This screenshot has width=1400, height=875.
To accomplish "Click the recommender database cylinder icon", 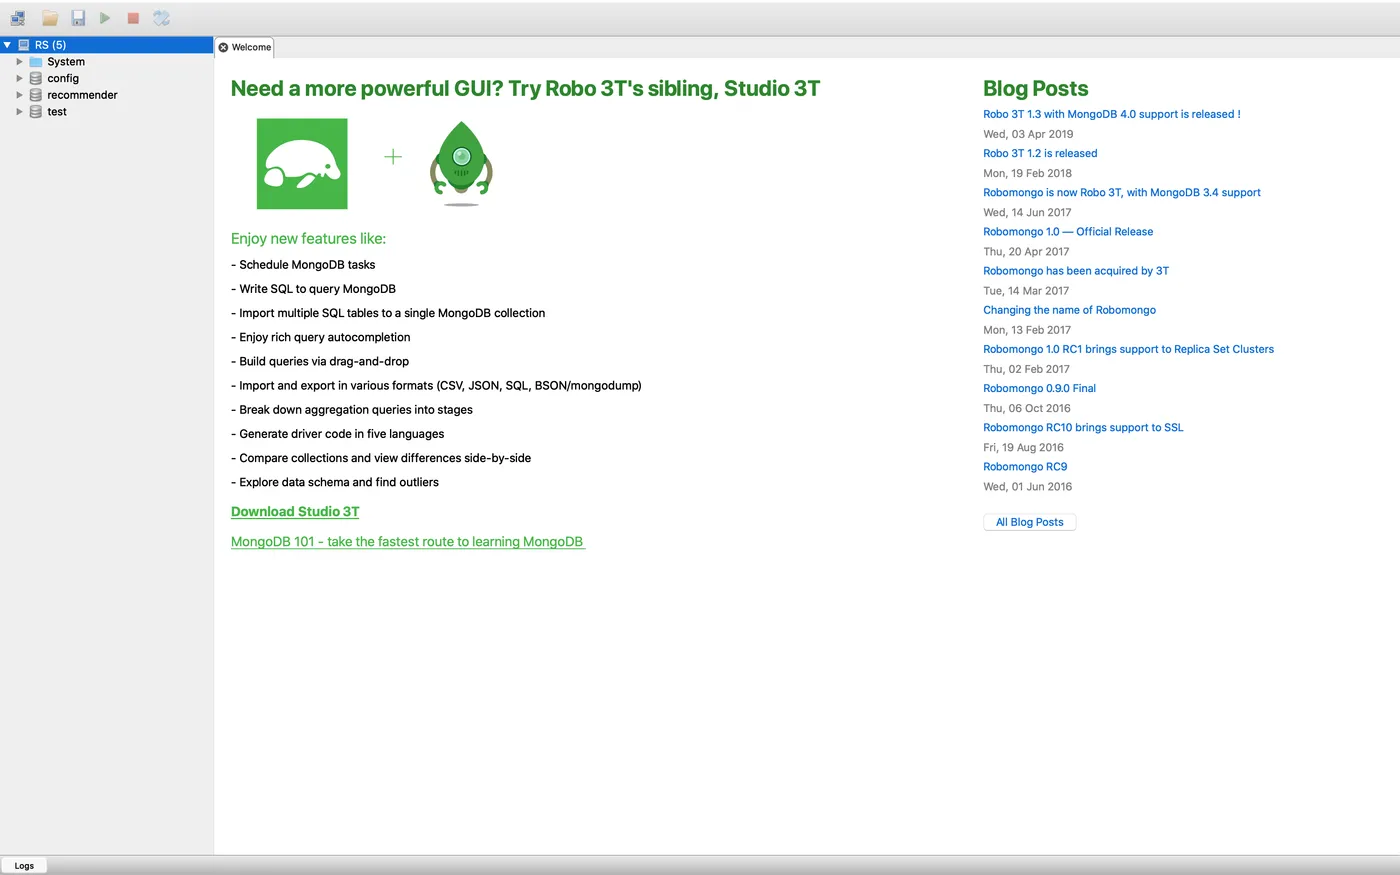I will [36, 95].
